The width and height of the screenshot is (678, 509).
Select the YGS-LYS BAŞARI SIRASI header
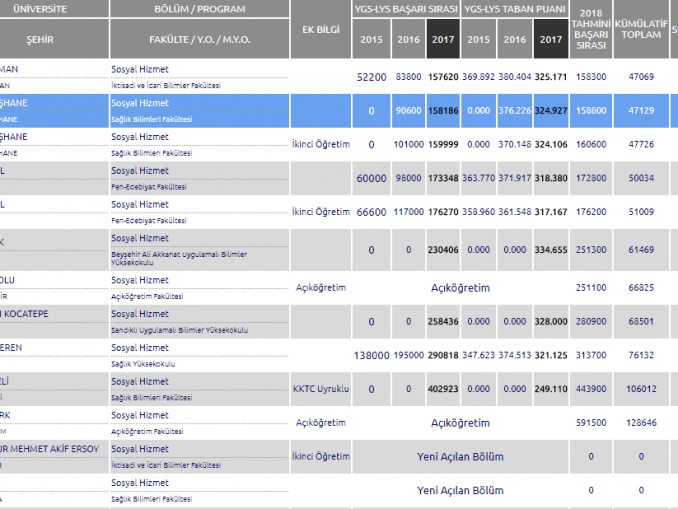coord(406,10)
